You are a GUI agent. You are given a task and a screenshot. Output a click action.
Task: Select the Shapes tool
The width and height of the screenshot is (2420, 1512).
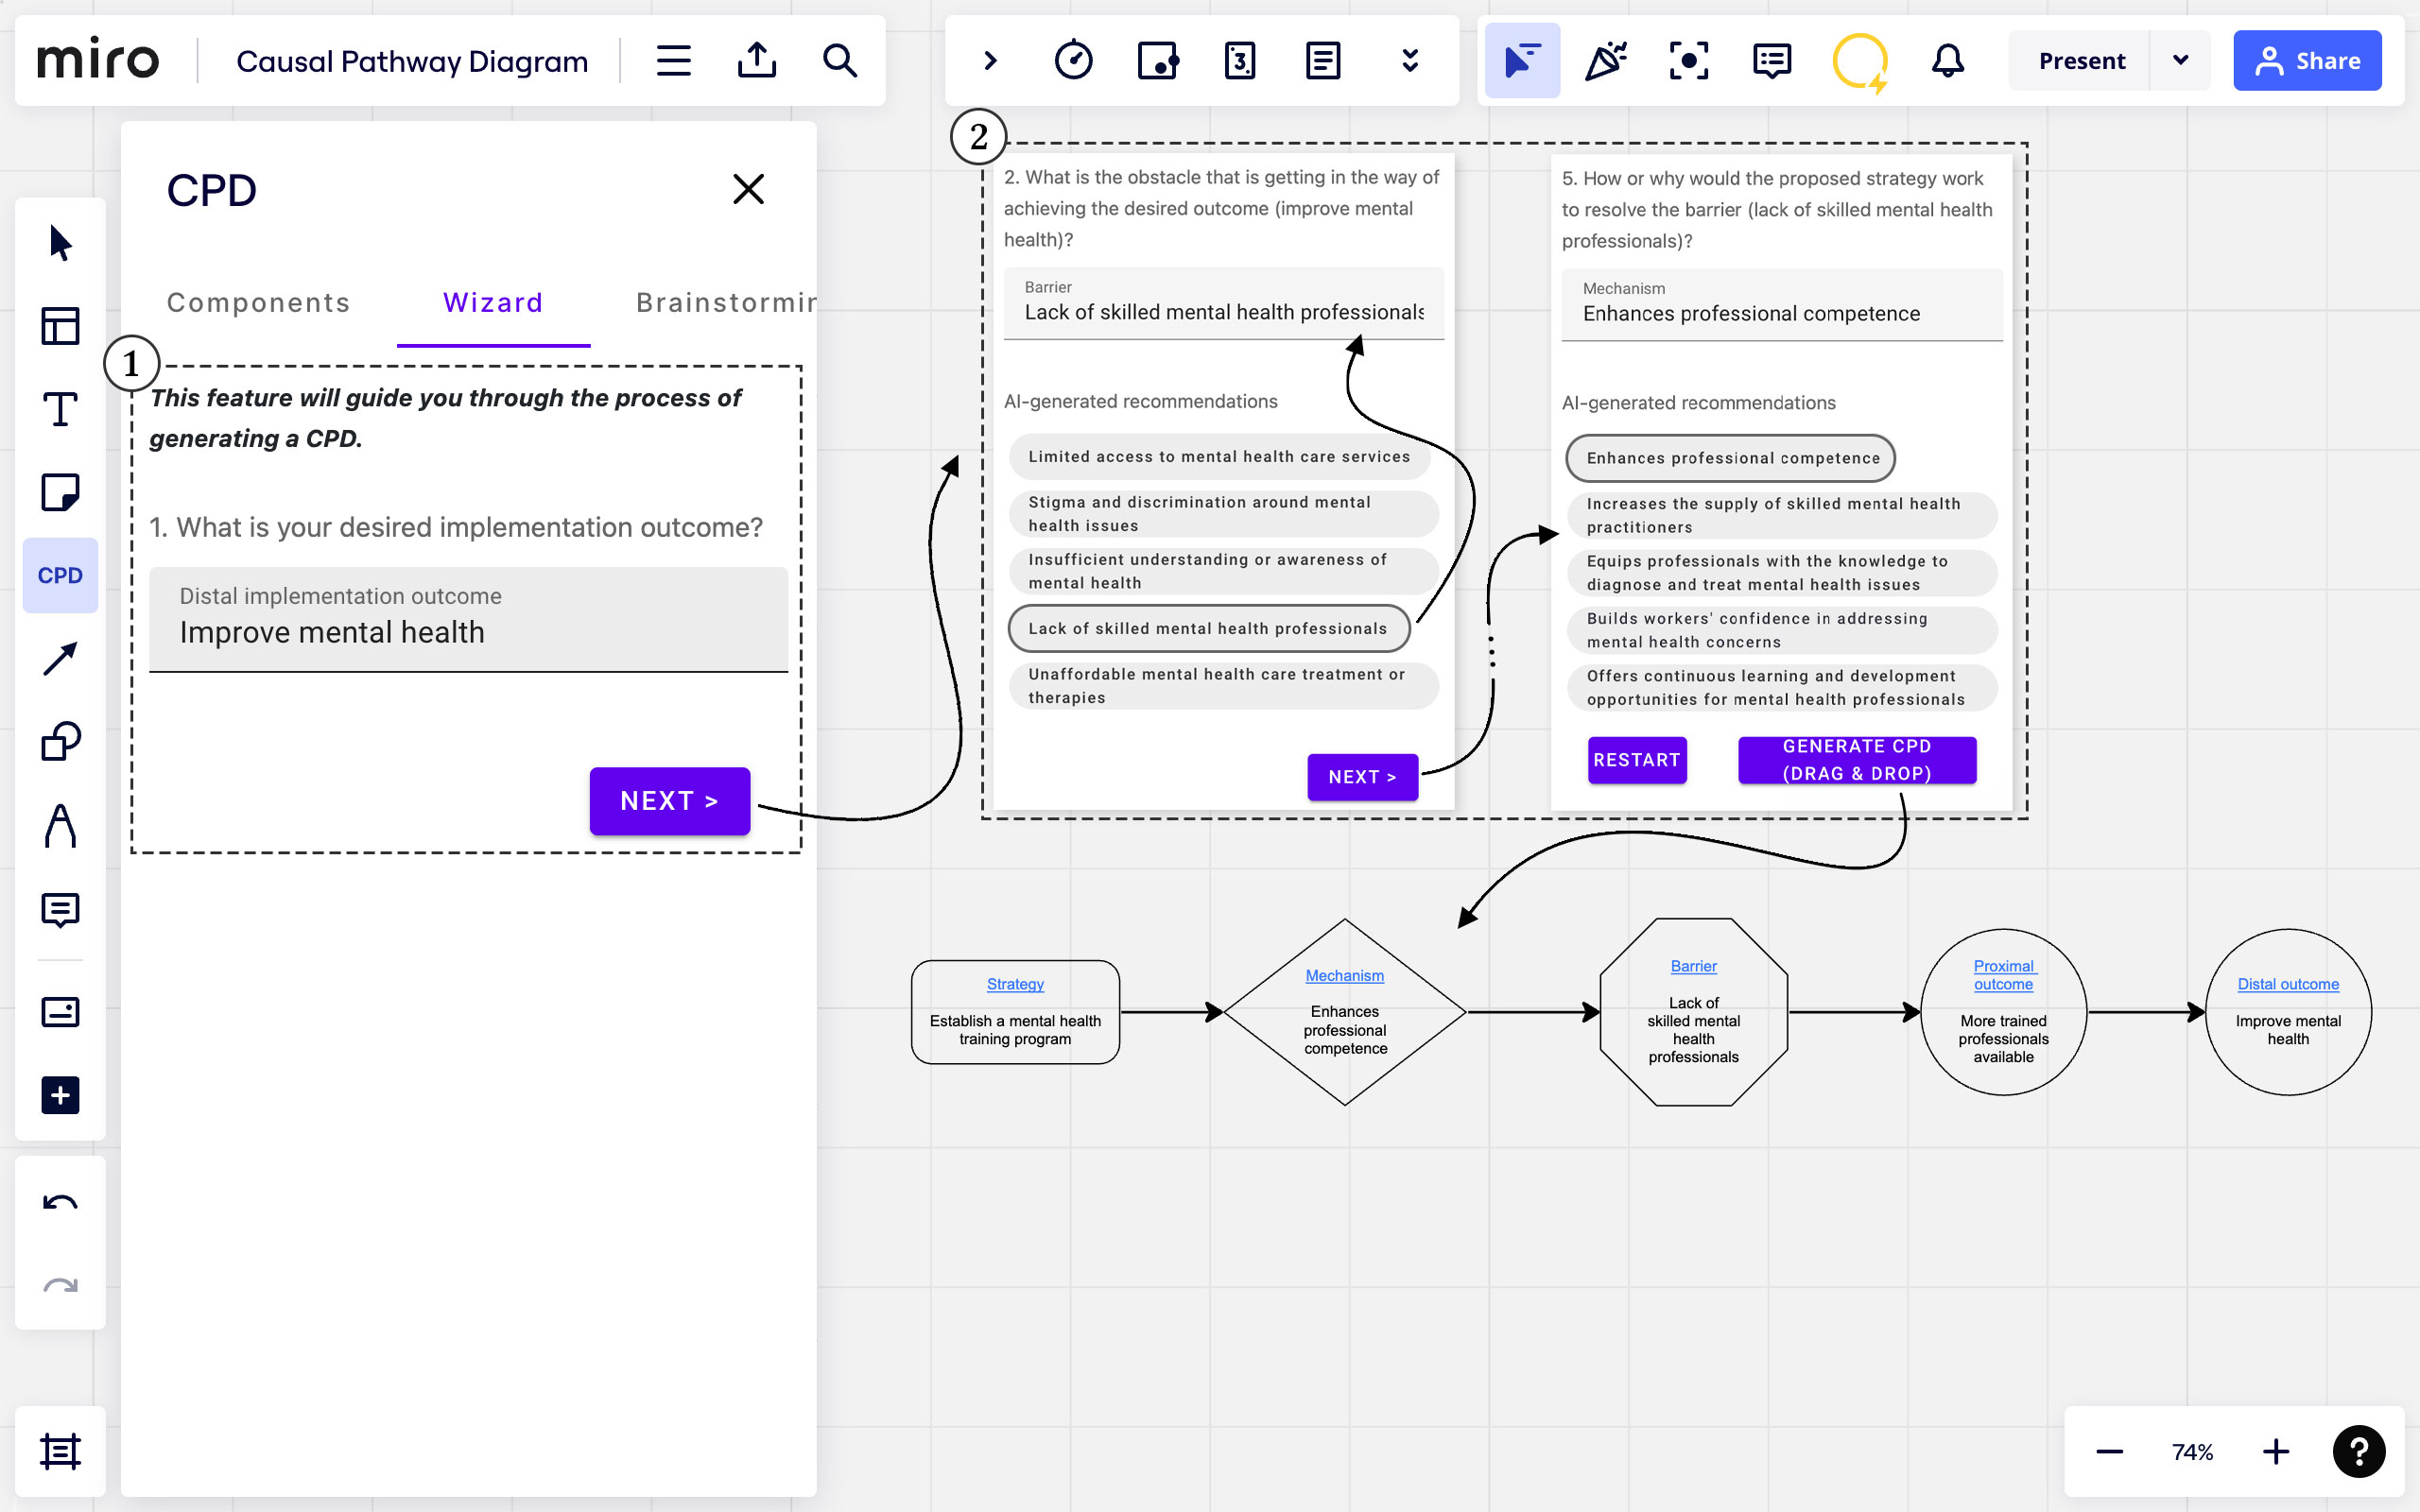pyautogui.click(x=60, y=742)
